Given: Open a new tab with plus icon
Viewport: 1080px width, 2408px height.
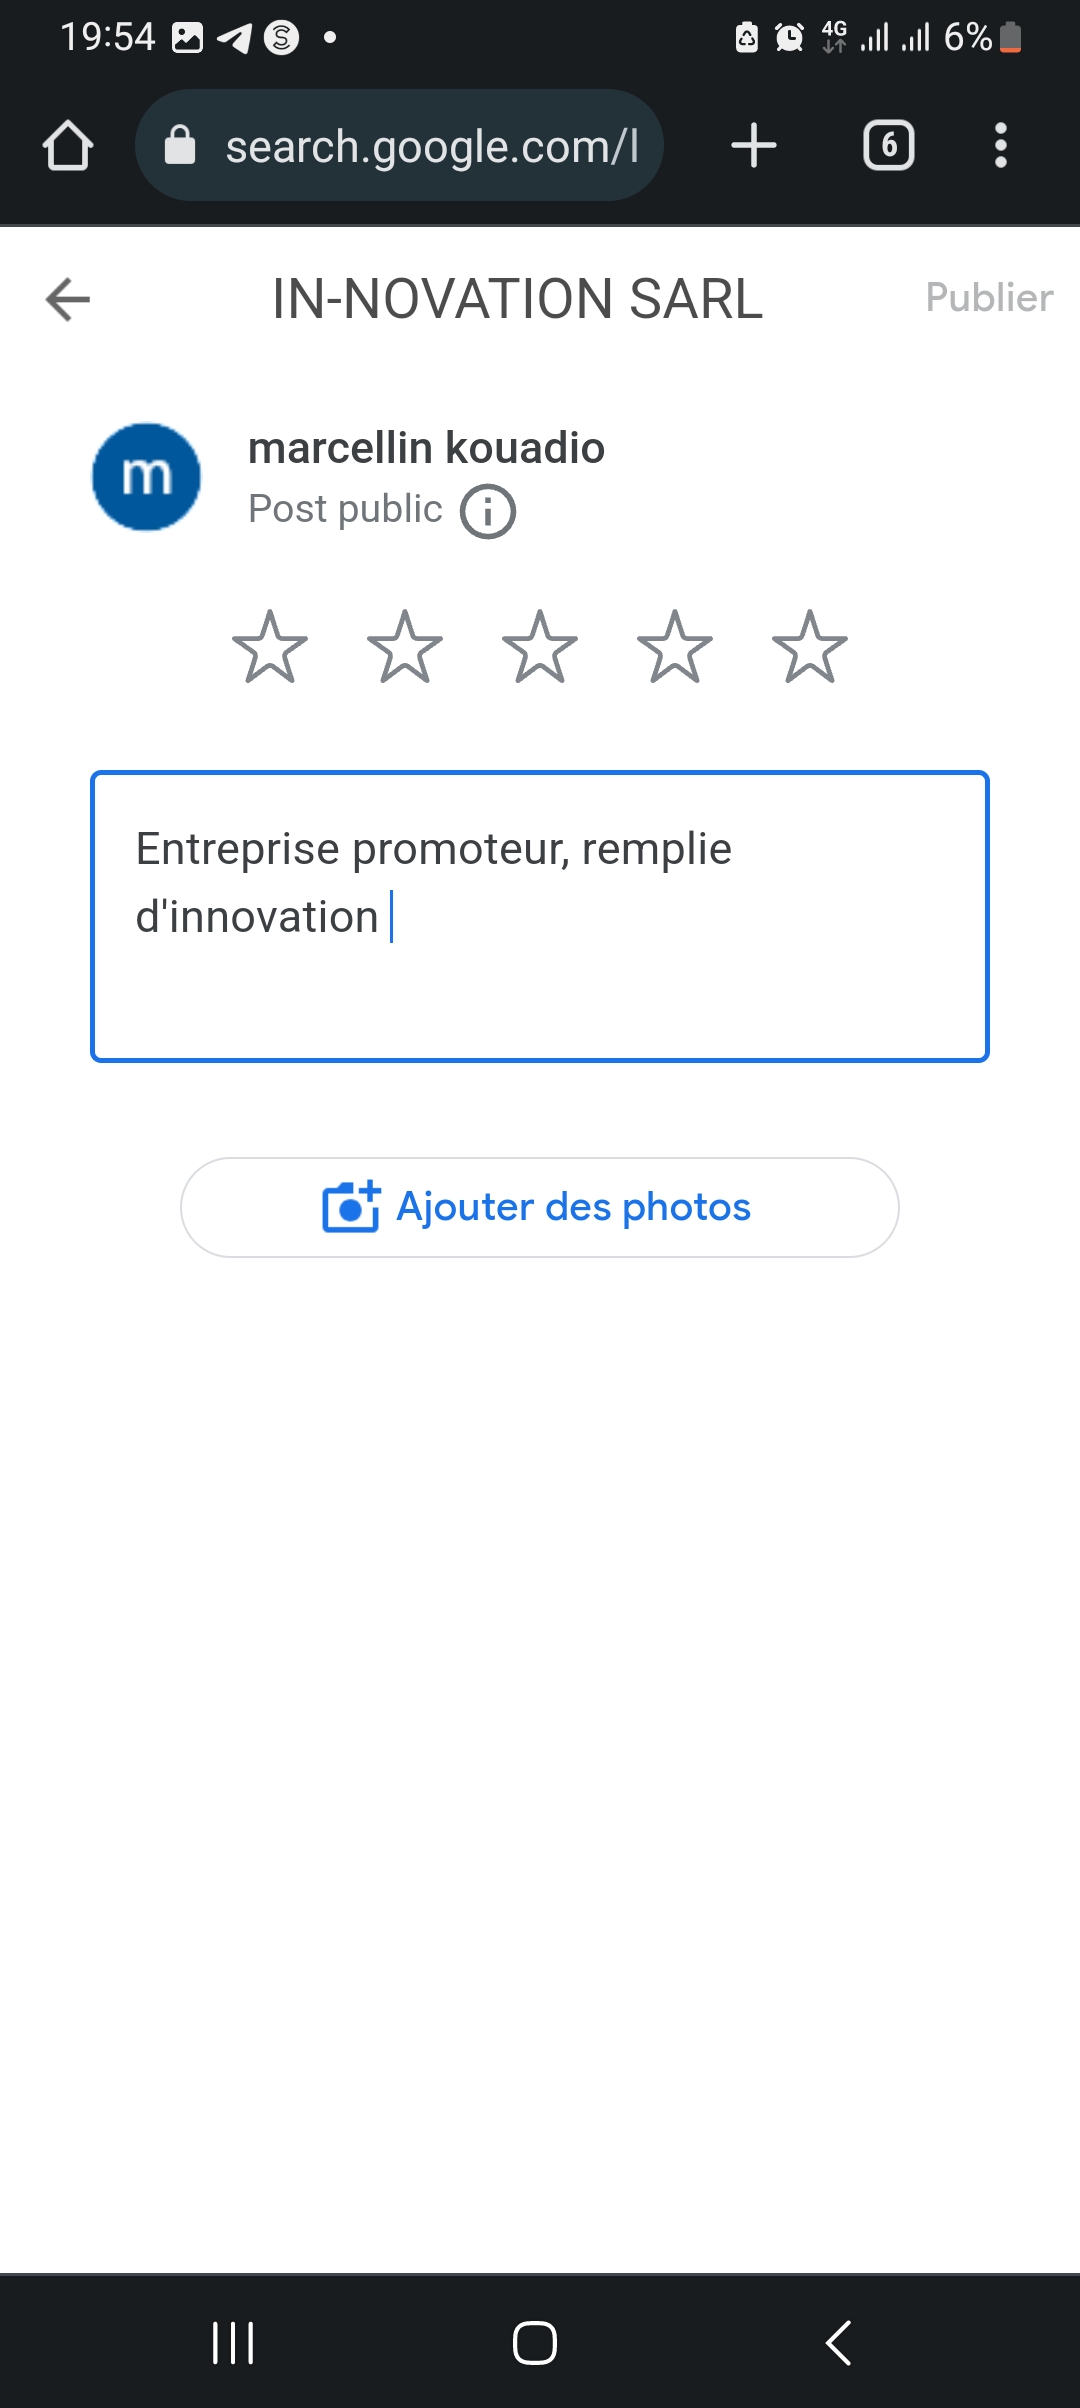Looking at the screenshot, I should (x=754, y=146).
